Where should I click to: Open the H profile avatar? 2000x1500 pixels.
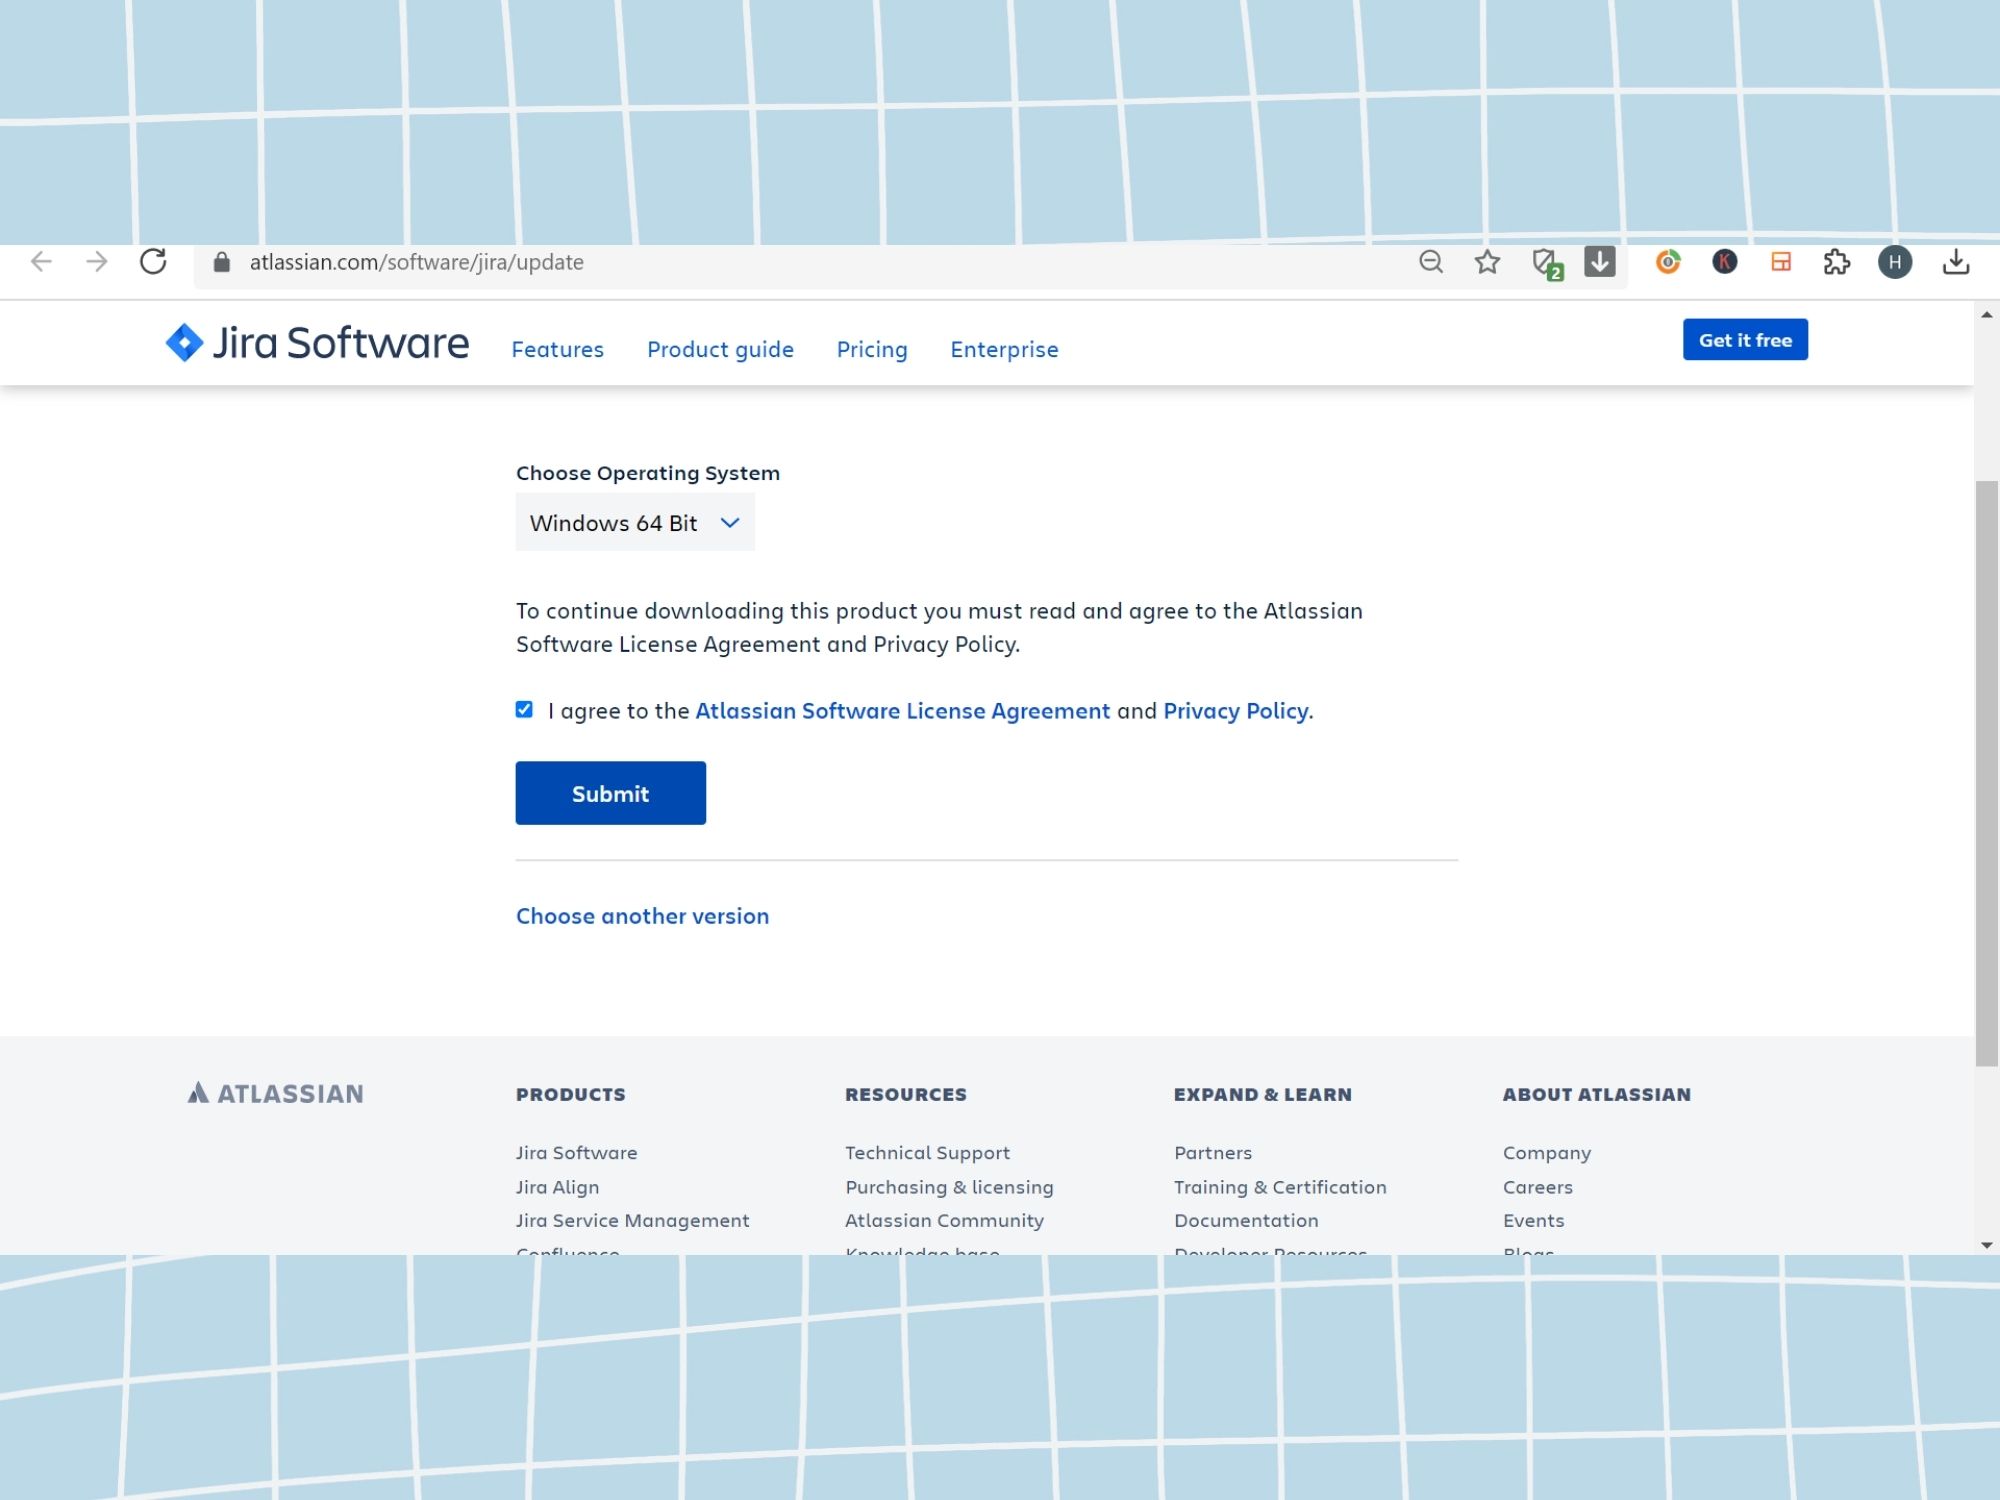tap(1895, 262)
